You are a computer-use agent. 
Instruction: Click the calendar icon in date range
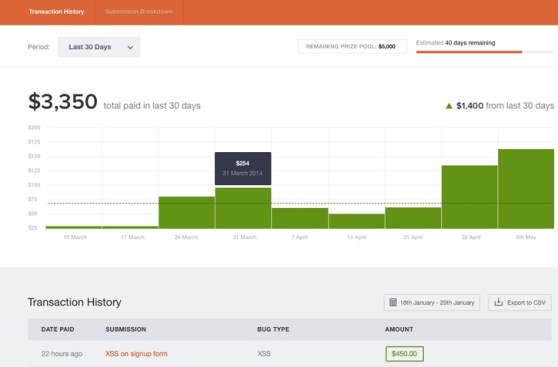click(393, 303)
